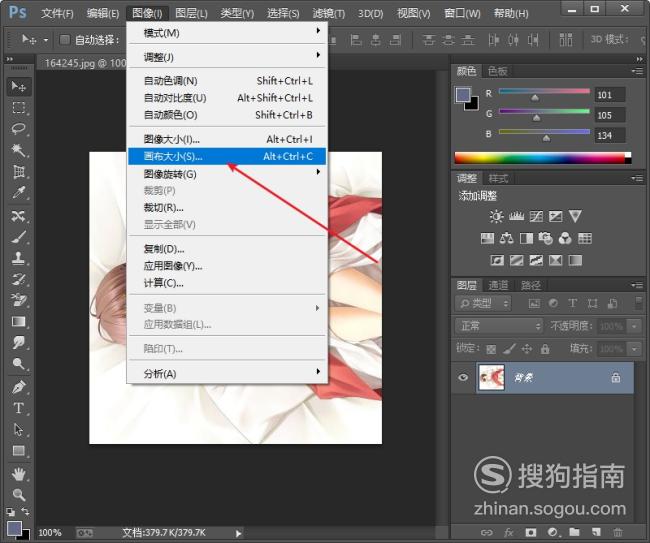Switch to the 色板 tab
Viewport: 650px width, 543px height.
[x=497, y=71]
